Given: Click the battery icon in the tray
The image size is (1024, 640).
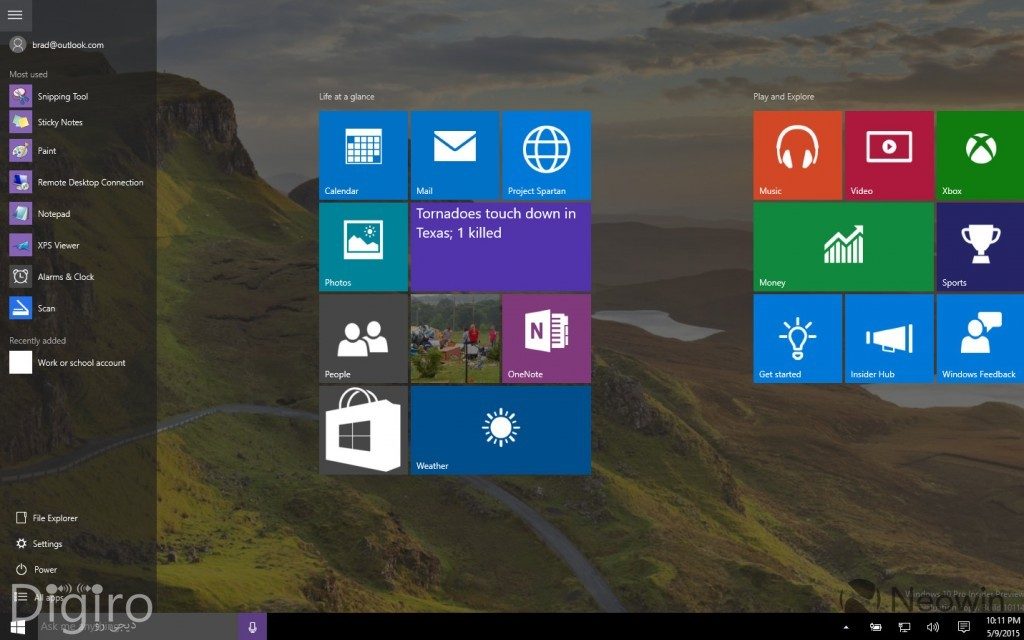Looking at the screenshot, I should (x=876, y=628).
